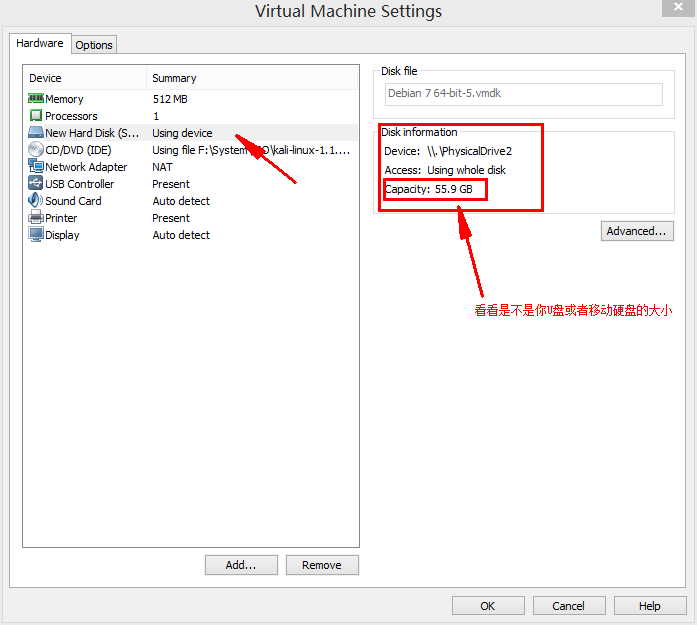Image resolution: width=697 pixels, height=625 pixels.
Task: Click the Display monitor icon
Action: click(x=36, y=234)
